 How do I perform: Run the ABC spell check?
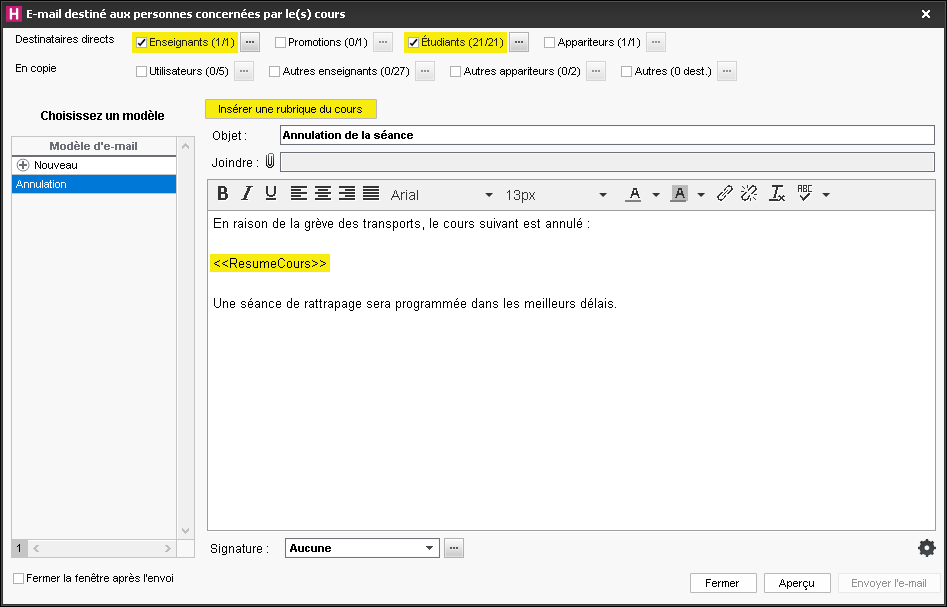(804, 193)
